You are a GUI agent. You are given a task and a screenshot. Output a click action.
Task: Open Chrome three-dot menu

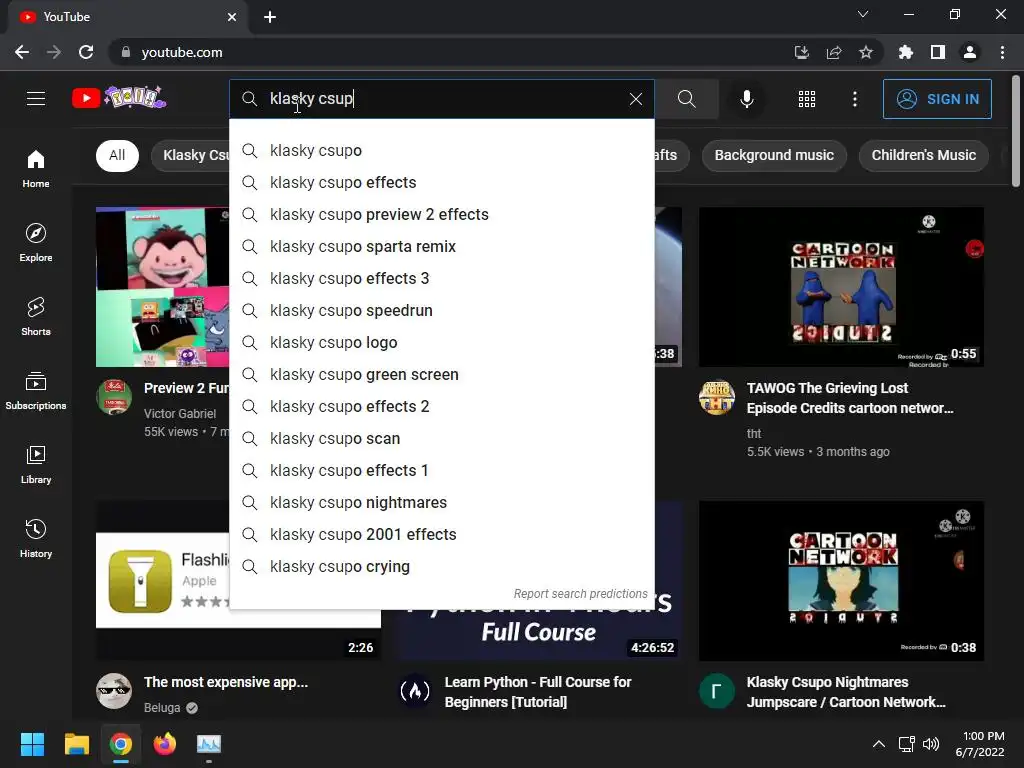[x=1002, y=52]
